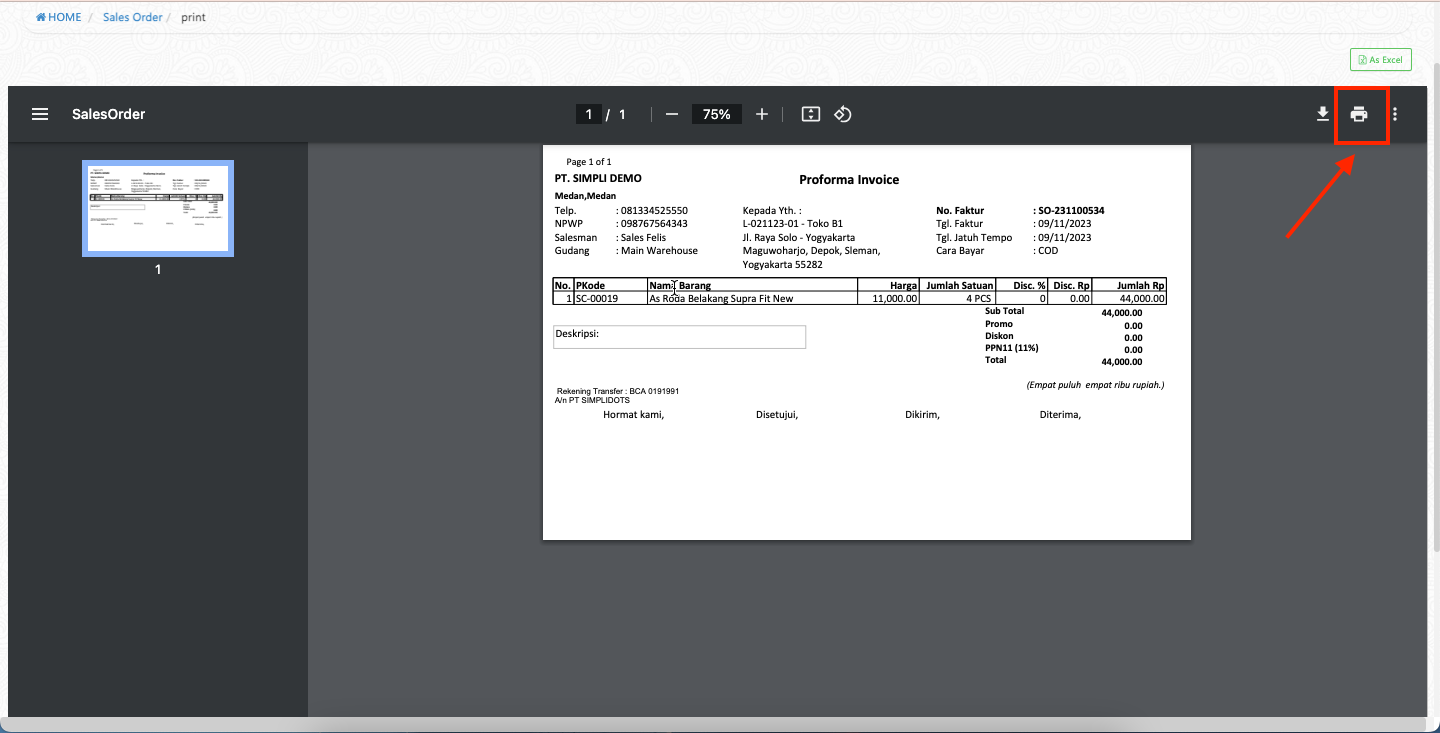Zoom out using the minus icon
This screenshot has height=733, width=1440.
point(672,114)
